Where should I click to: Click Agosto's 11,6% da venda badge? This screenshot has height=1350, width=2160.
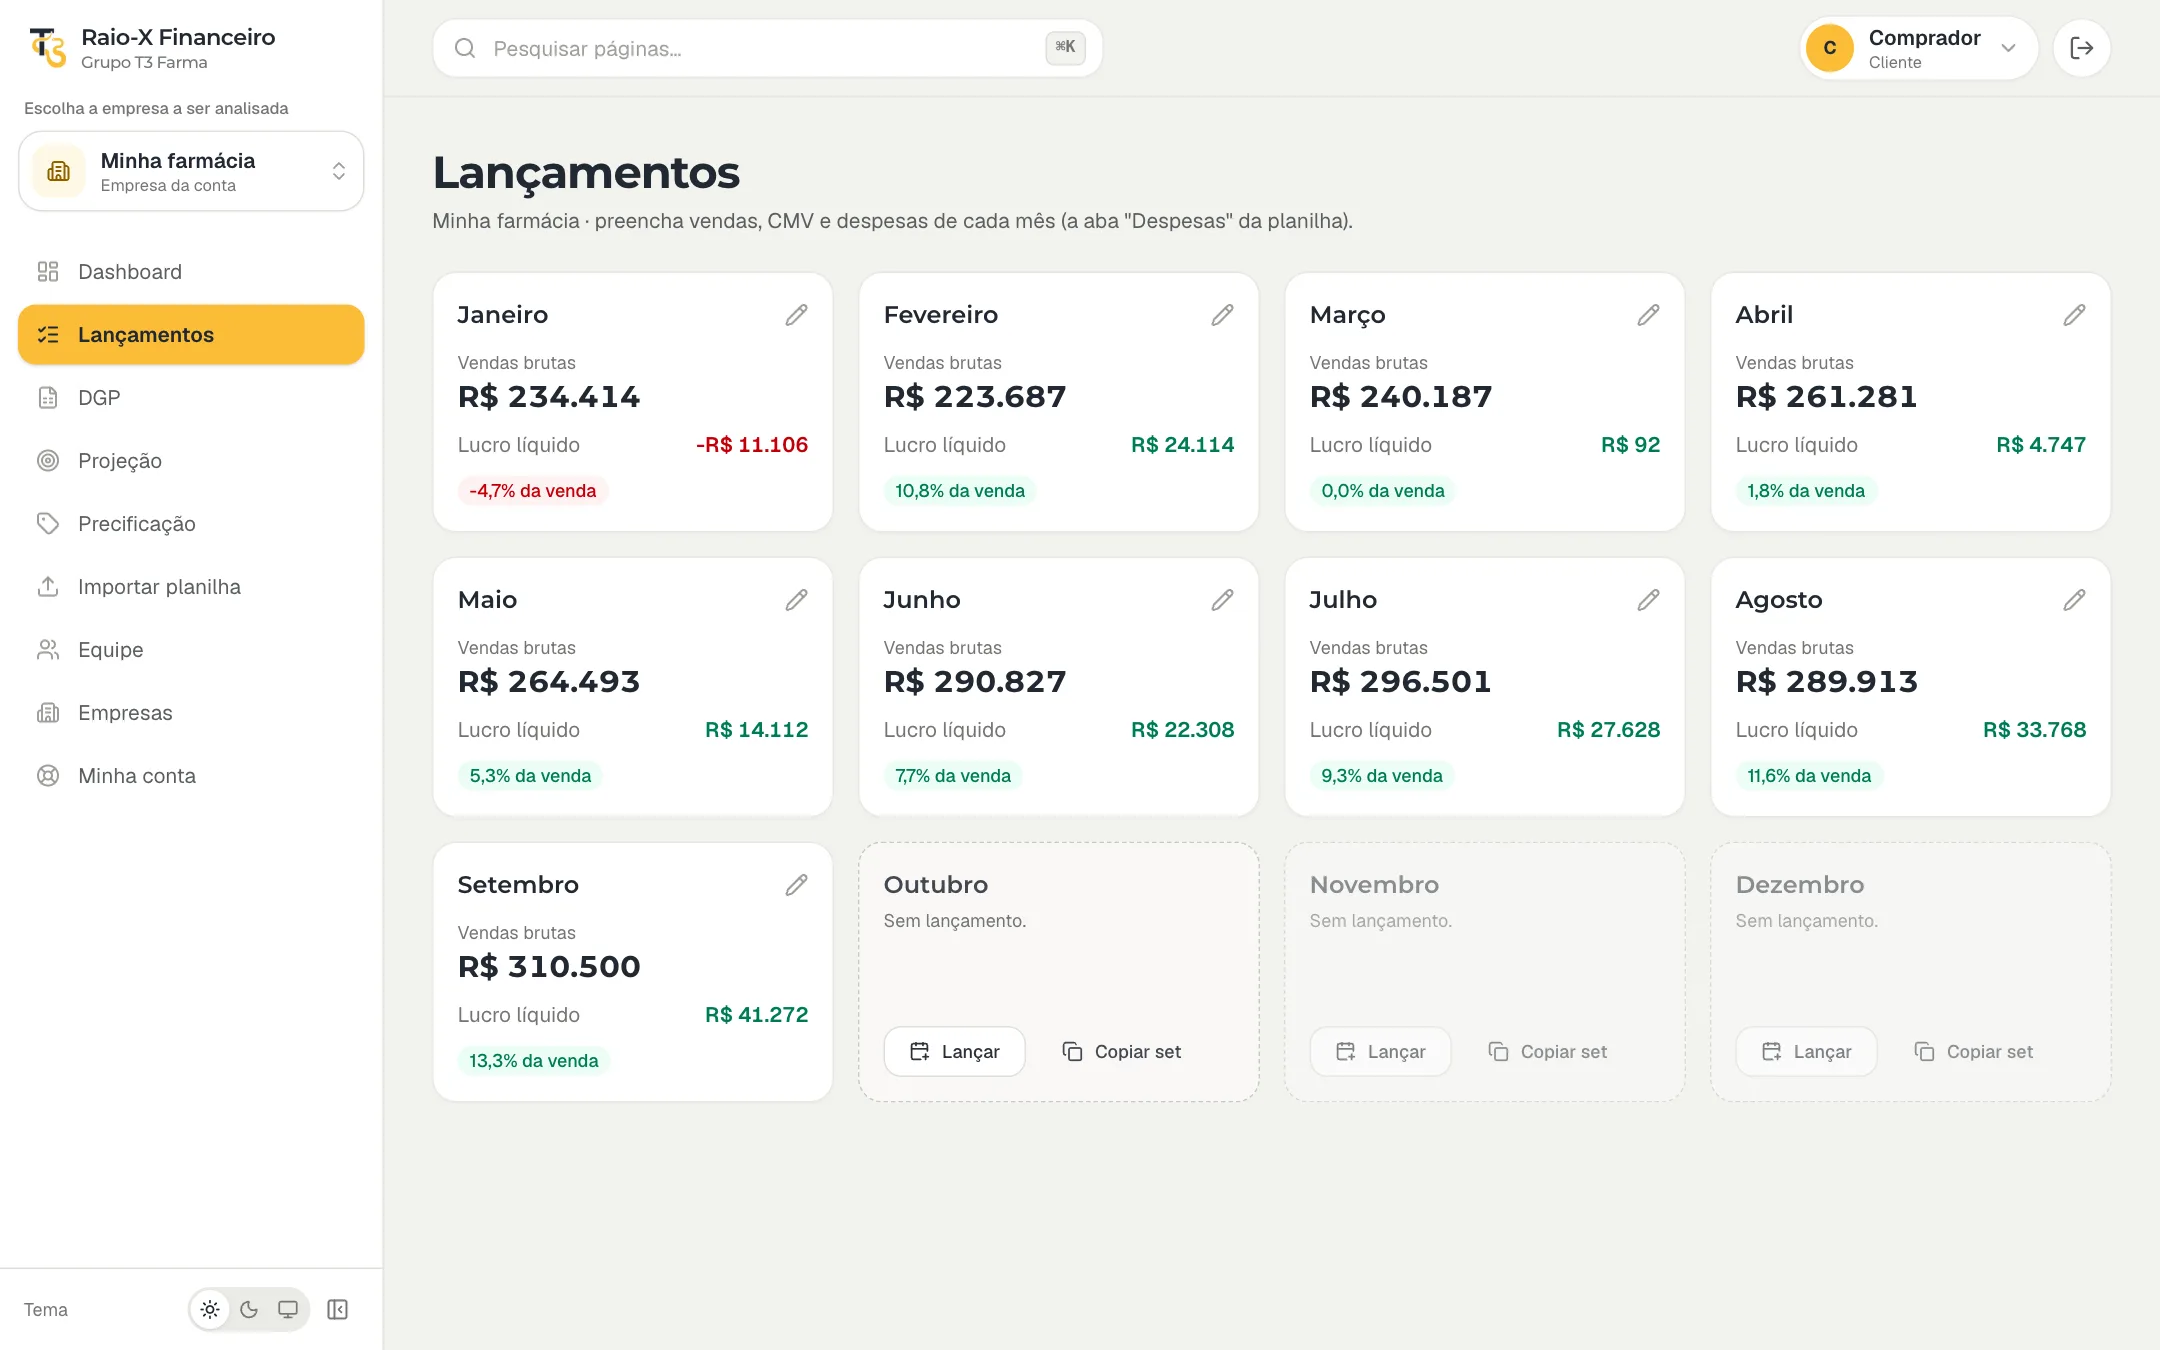point(1809,776)
